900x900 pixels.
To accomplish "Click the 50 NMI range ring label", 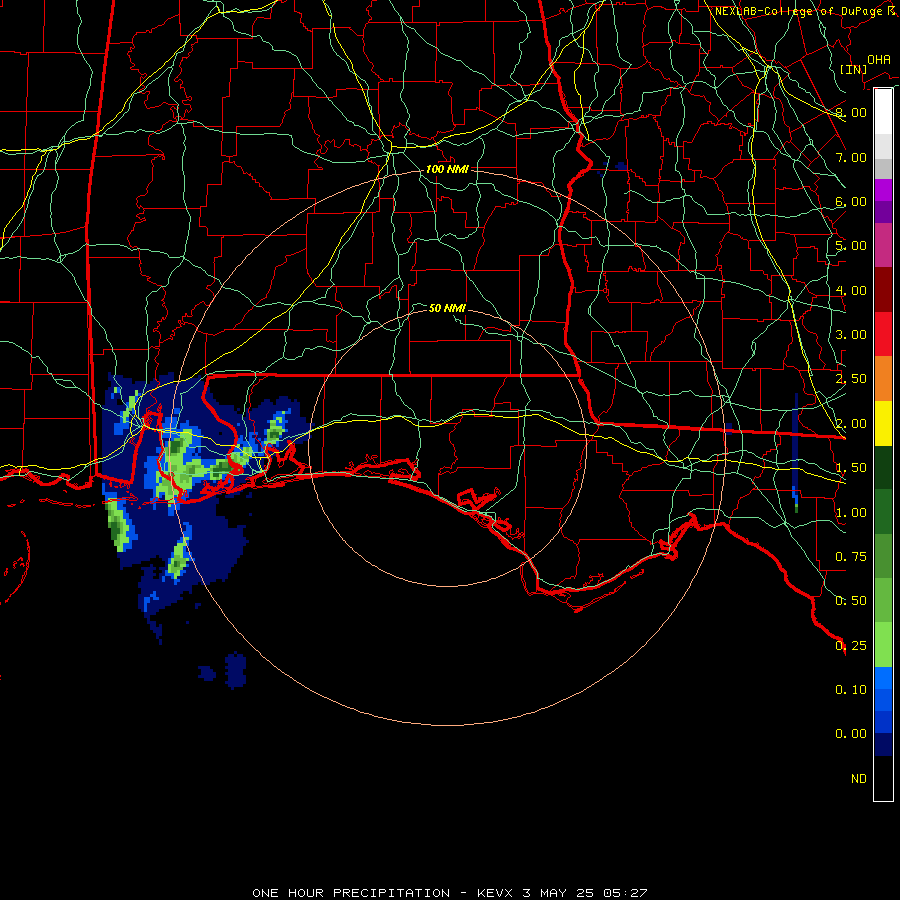I will pos(447,308).
